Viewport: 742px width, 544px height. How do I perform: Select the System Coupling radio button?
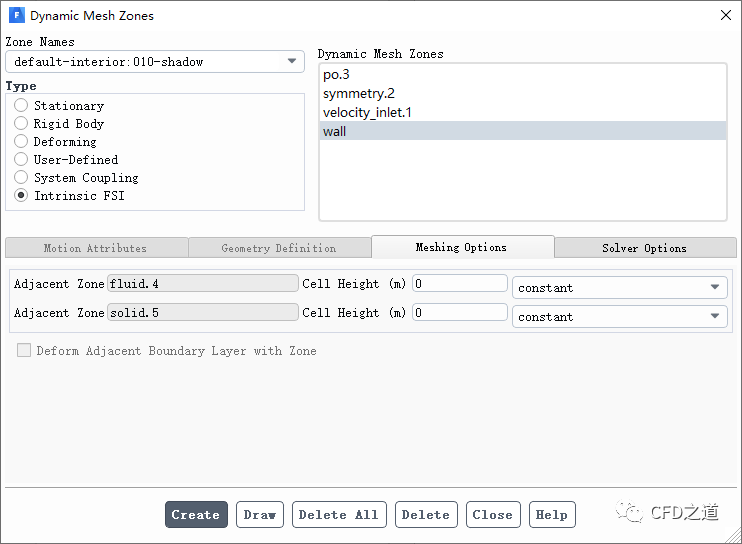[21, 178]
